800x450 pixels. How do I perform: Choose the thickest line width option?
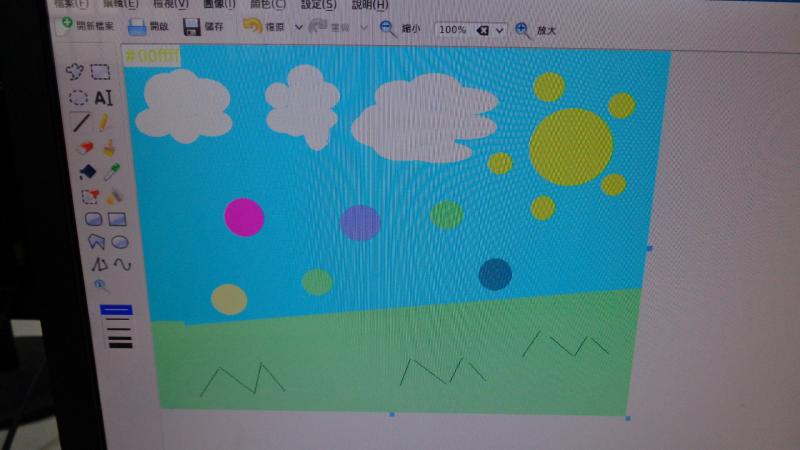coord(120,345)
